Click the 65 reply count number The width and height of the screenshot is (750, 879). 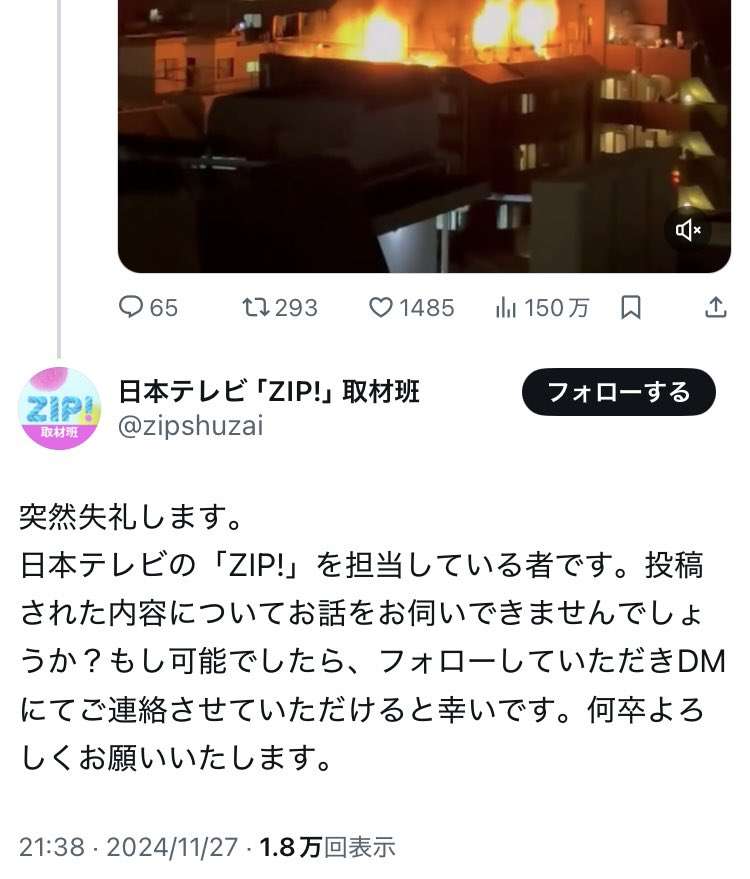coord(164,308)
